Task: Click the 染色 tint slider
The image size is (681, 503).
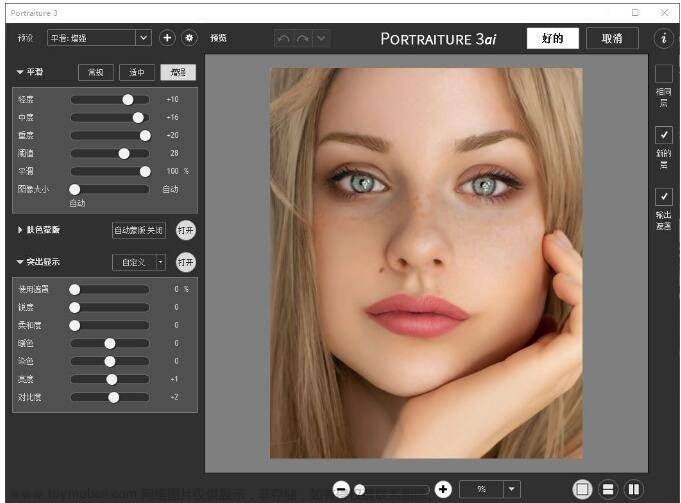Action: [110, 361]
